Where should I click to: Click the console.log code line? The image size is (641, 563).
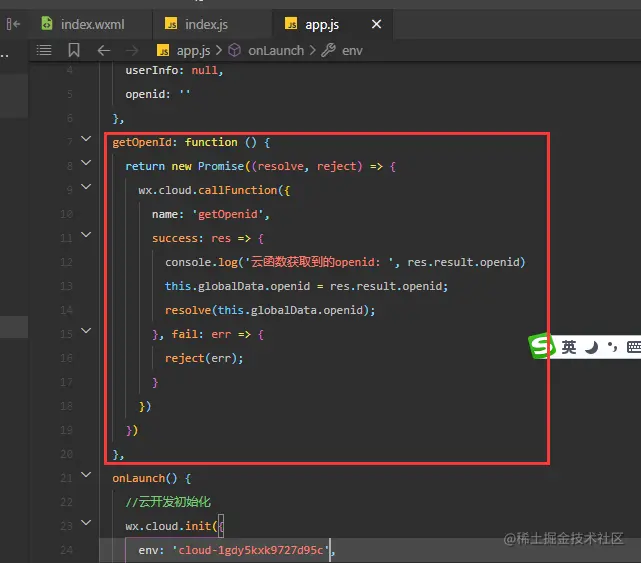[x=345, y=262]
